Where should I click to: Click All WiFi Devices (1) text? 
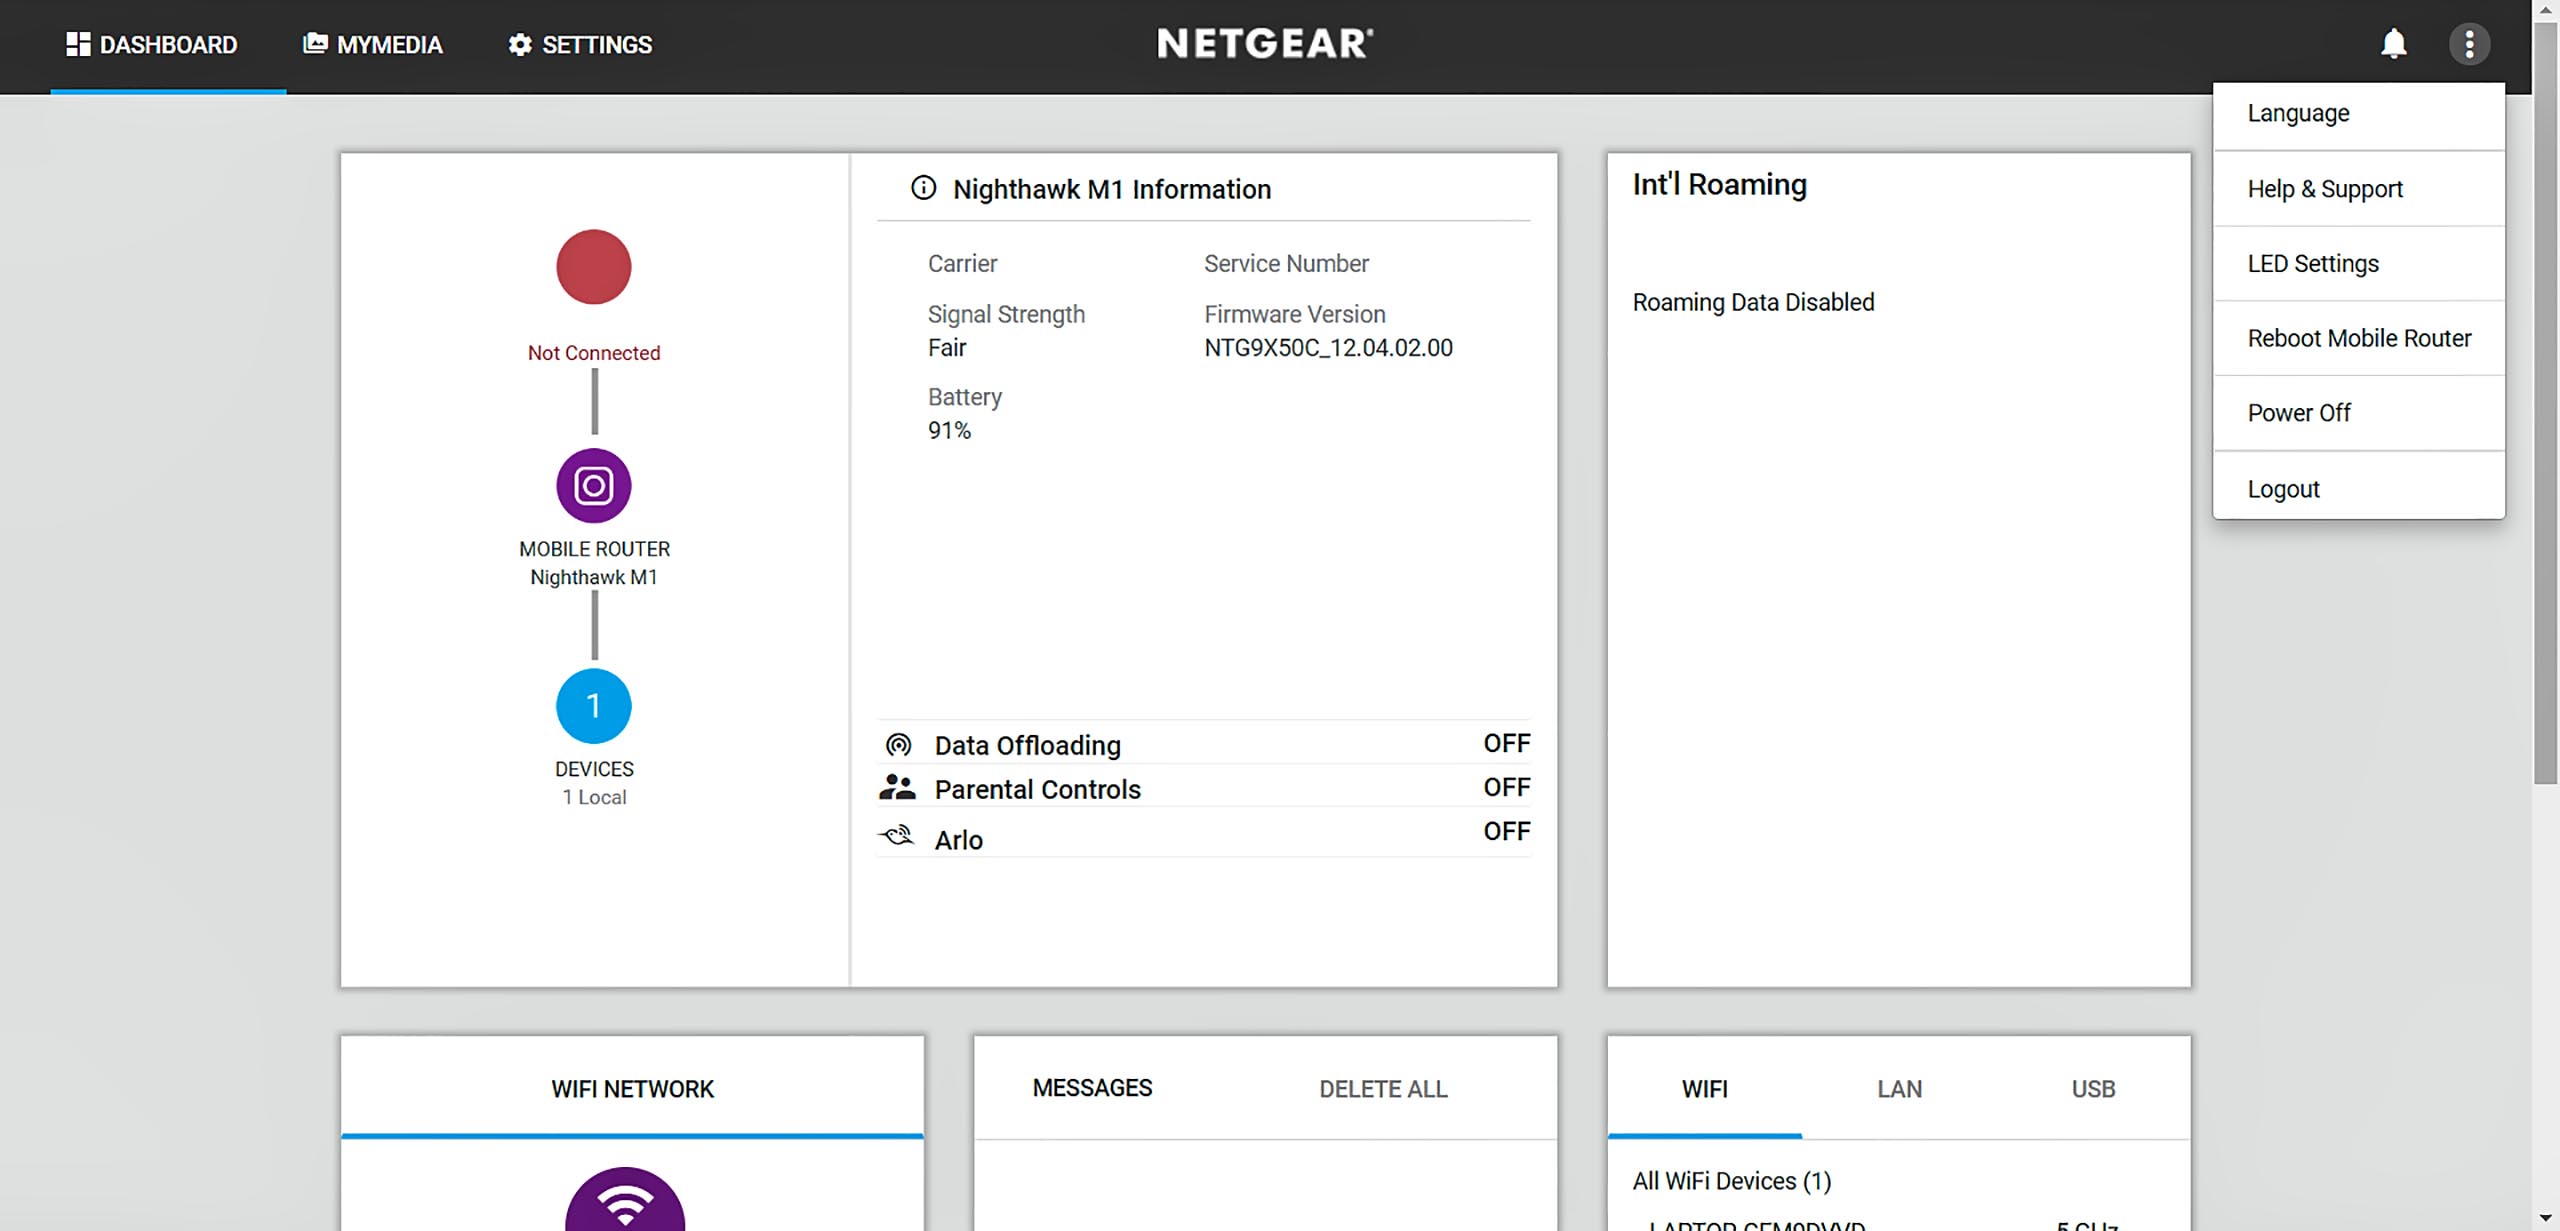coord(1732,1181)
